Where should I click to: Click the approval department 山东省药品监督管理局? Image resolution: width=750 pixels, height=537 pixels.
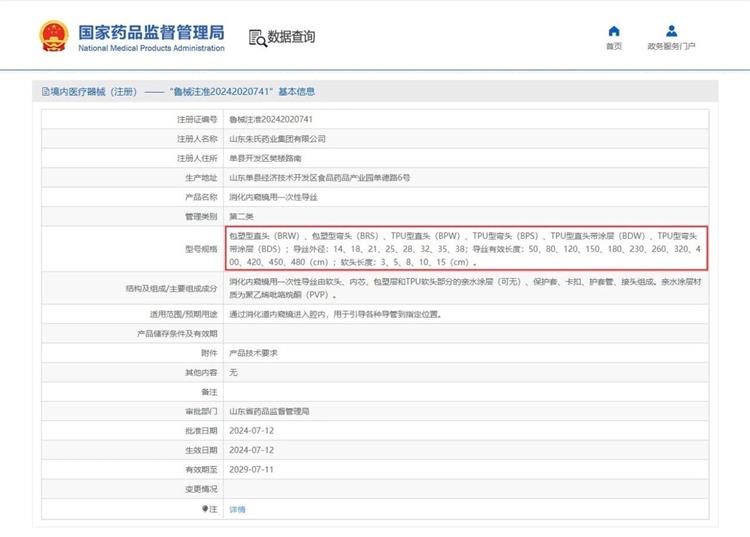pyautogui.click(x=269, y=411)
